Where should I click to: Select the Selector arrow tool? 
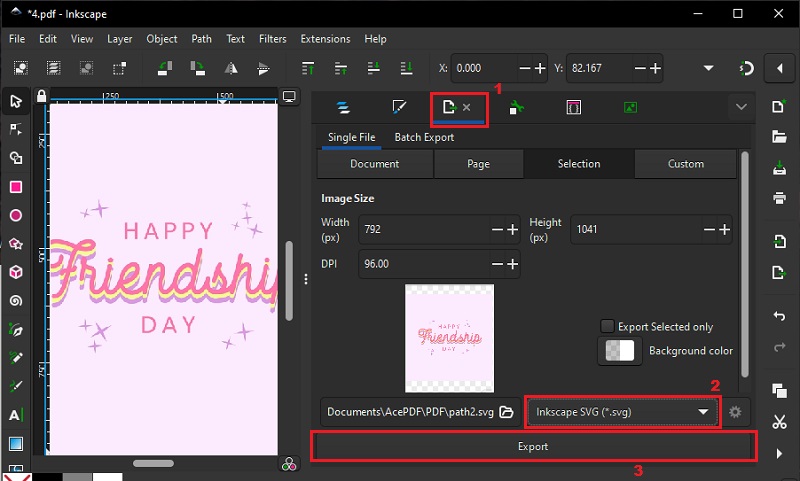16,101
